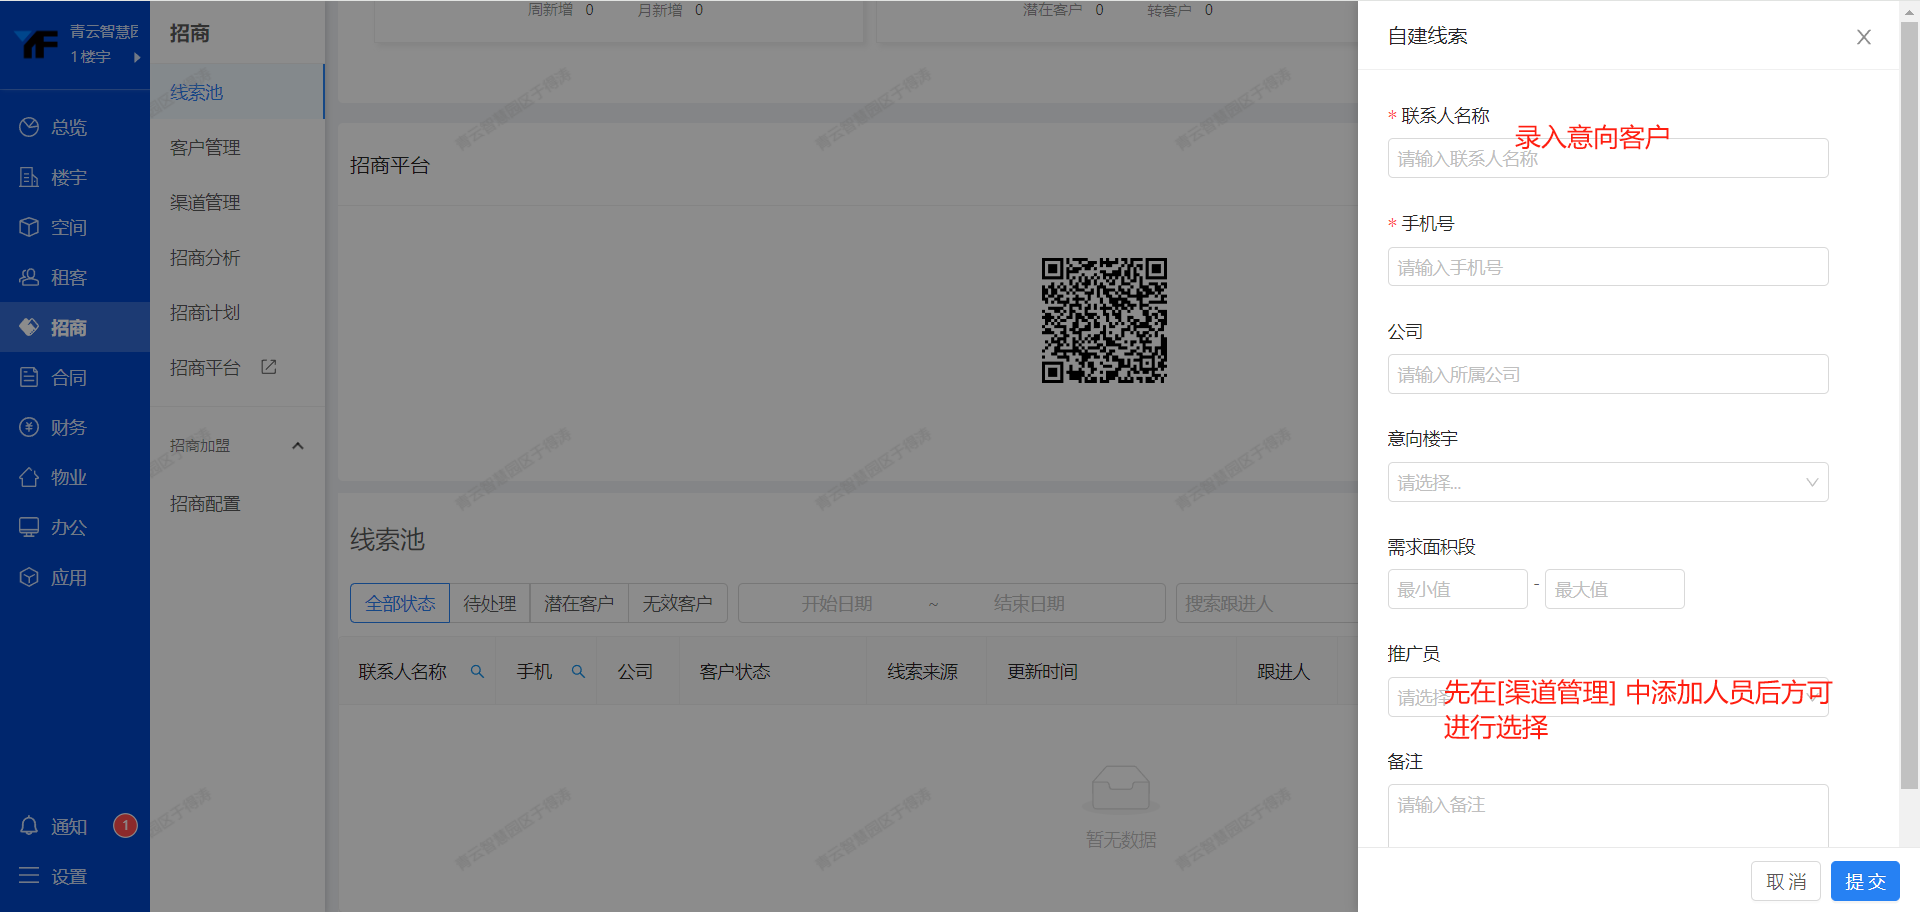Select the 空间 cube icon in sidebar
This screenshot has width=1920, height=912.
[x=29, y=227]
